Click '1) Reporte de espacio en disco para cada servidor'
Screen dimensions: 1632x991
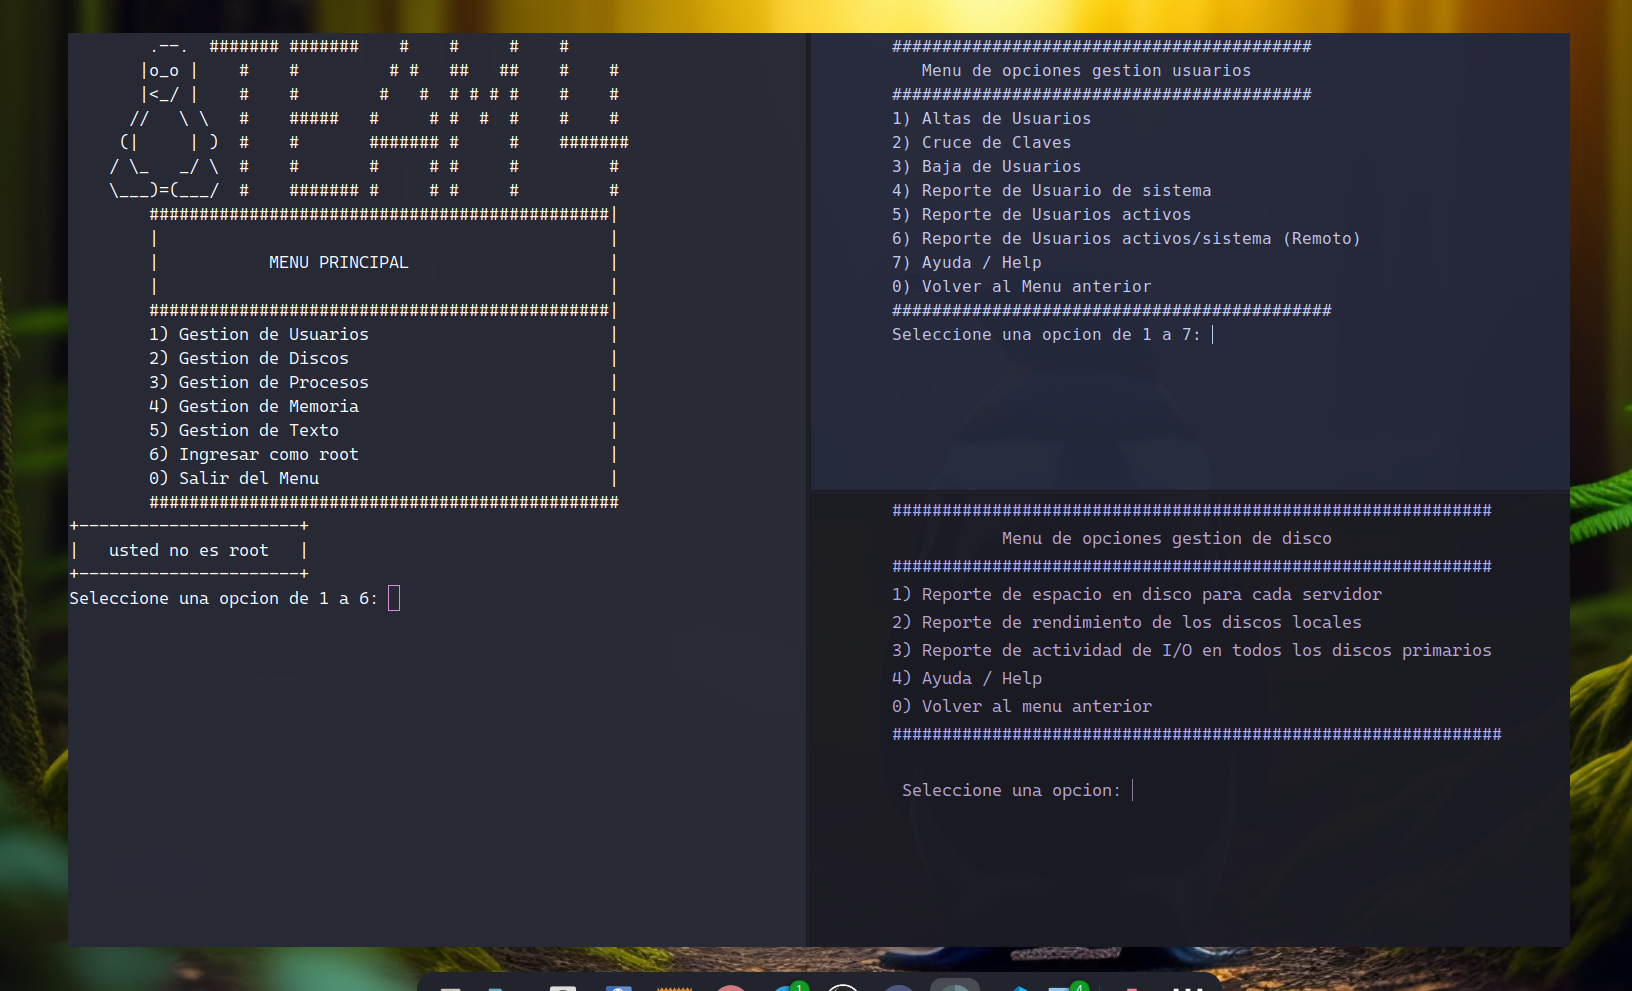pyautogui.click(x=1137, y=594)
